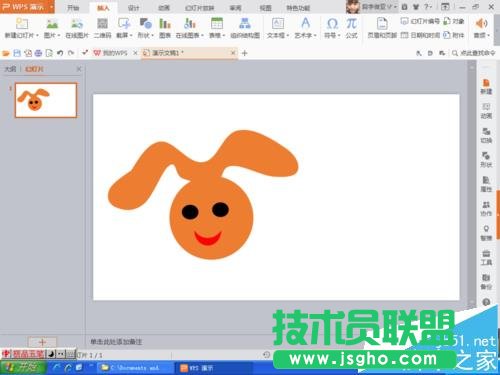Open the Animation (动画) side panel
This screenshot has width=500, height=375.
coord(486,111)
